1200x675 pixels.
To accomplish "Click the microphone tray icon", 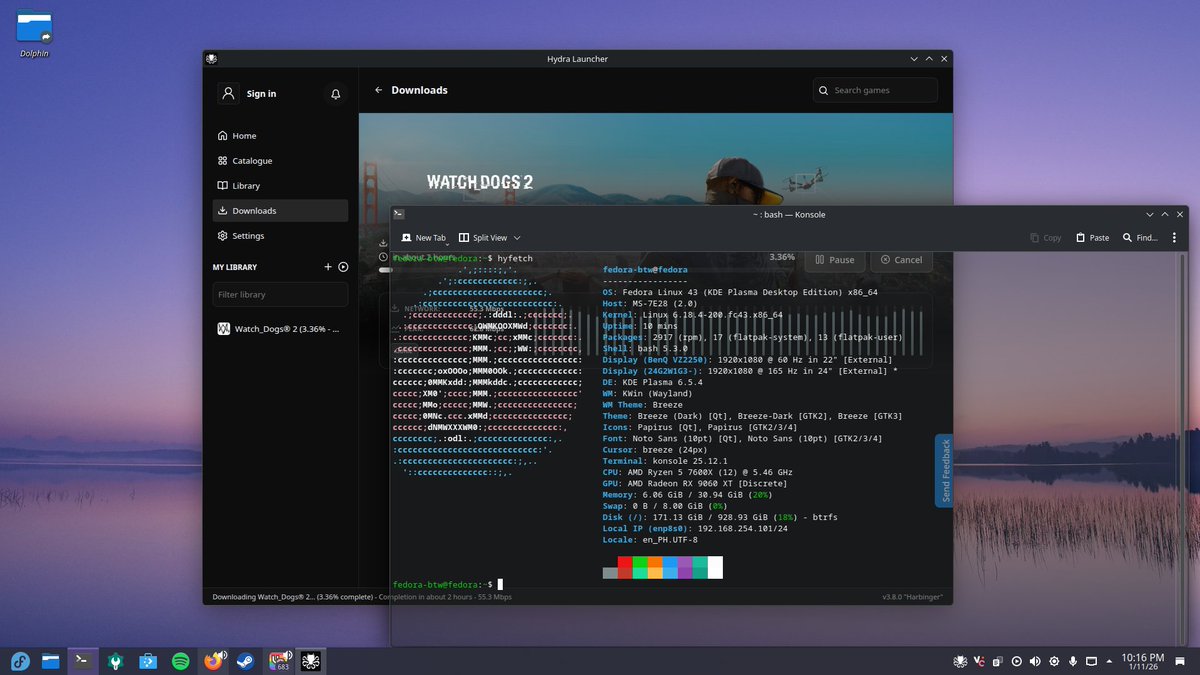I will click(1073, 661).
